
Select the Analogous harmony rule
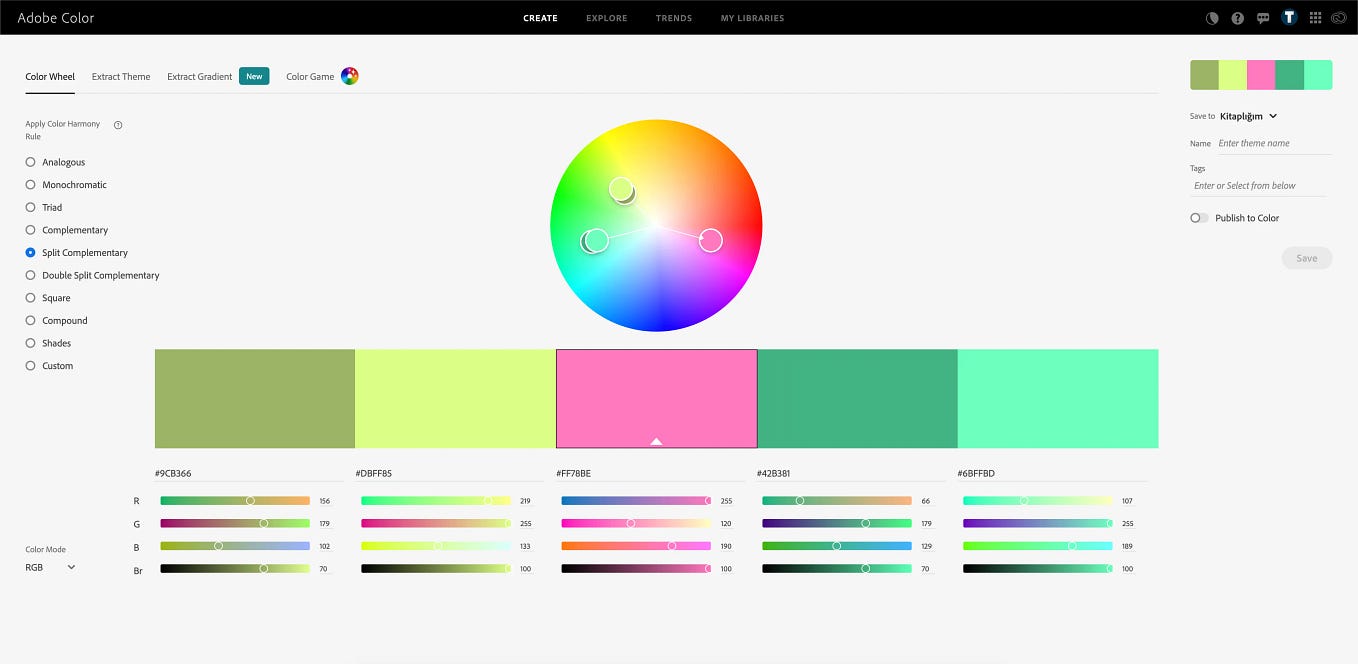point(30,162)
